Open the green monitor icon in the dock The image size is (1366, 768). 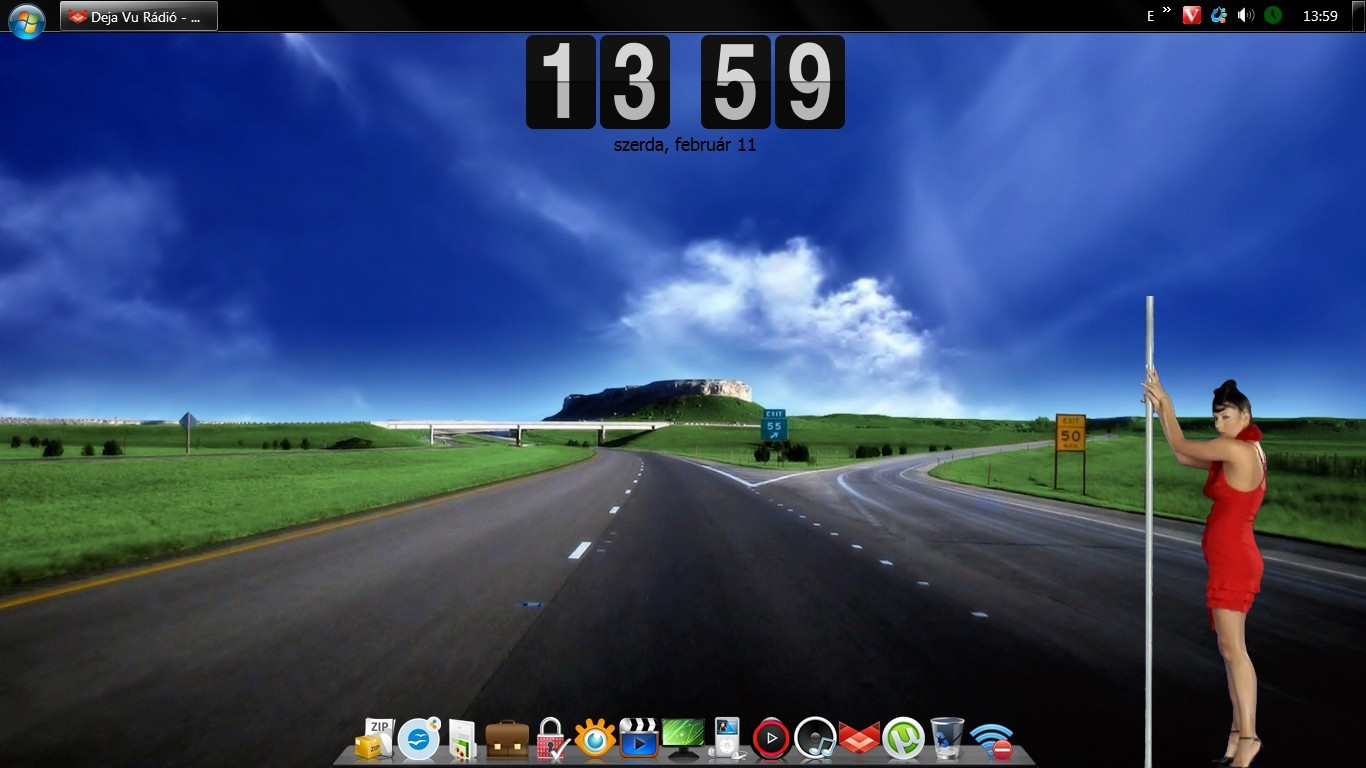[683, 740]
